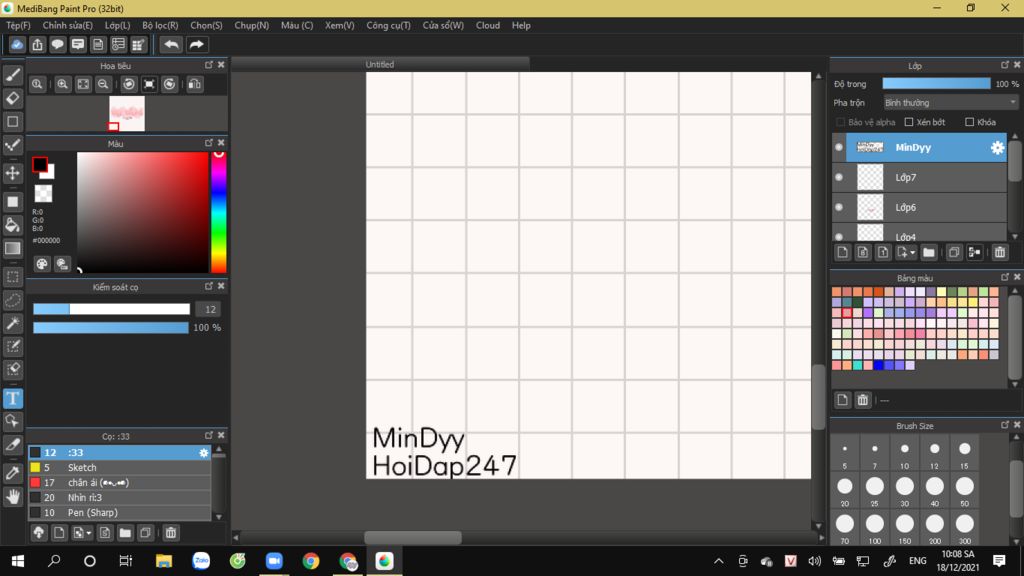The height and width of the screenshot is (576, 1024).
Task: Click the navigator canvas thumbnail
Action: point(127,114)
